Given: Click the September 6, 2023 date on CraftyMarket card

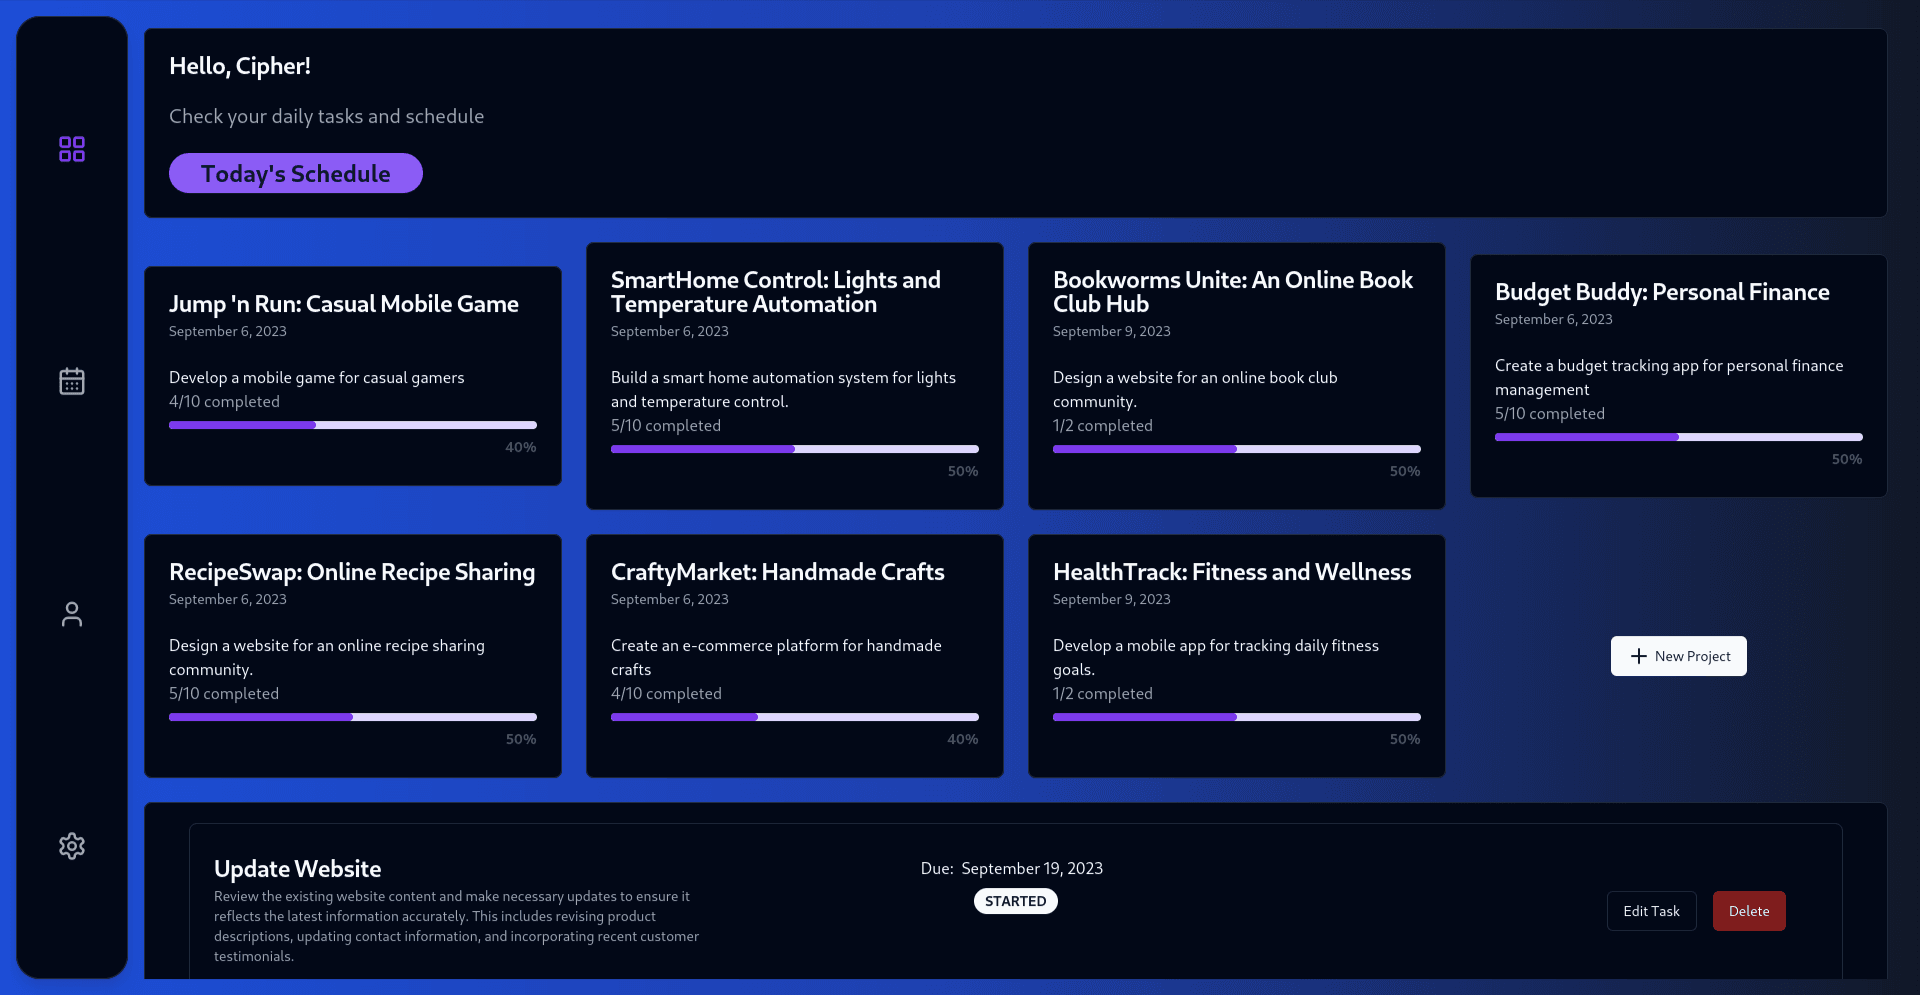Looking at the screenshot, I should coord(670,599).
